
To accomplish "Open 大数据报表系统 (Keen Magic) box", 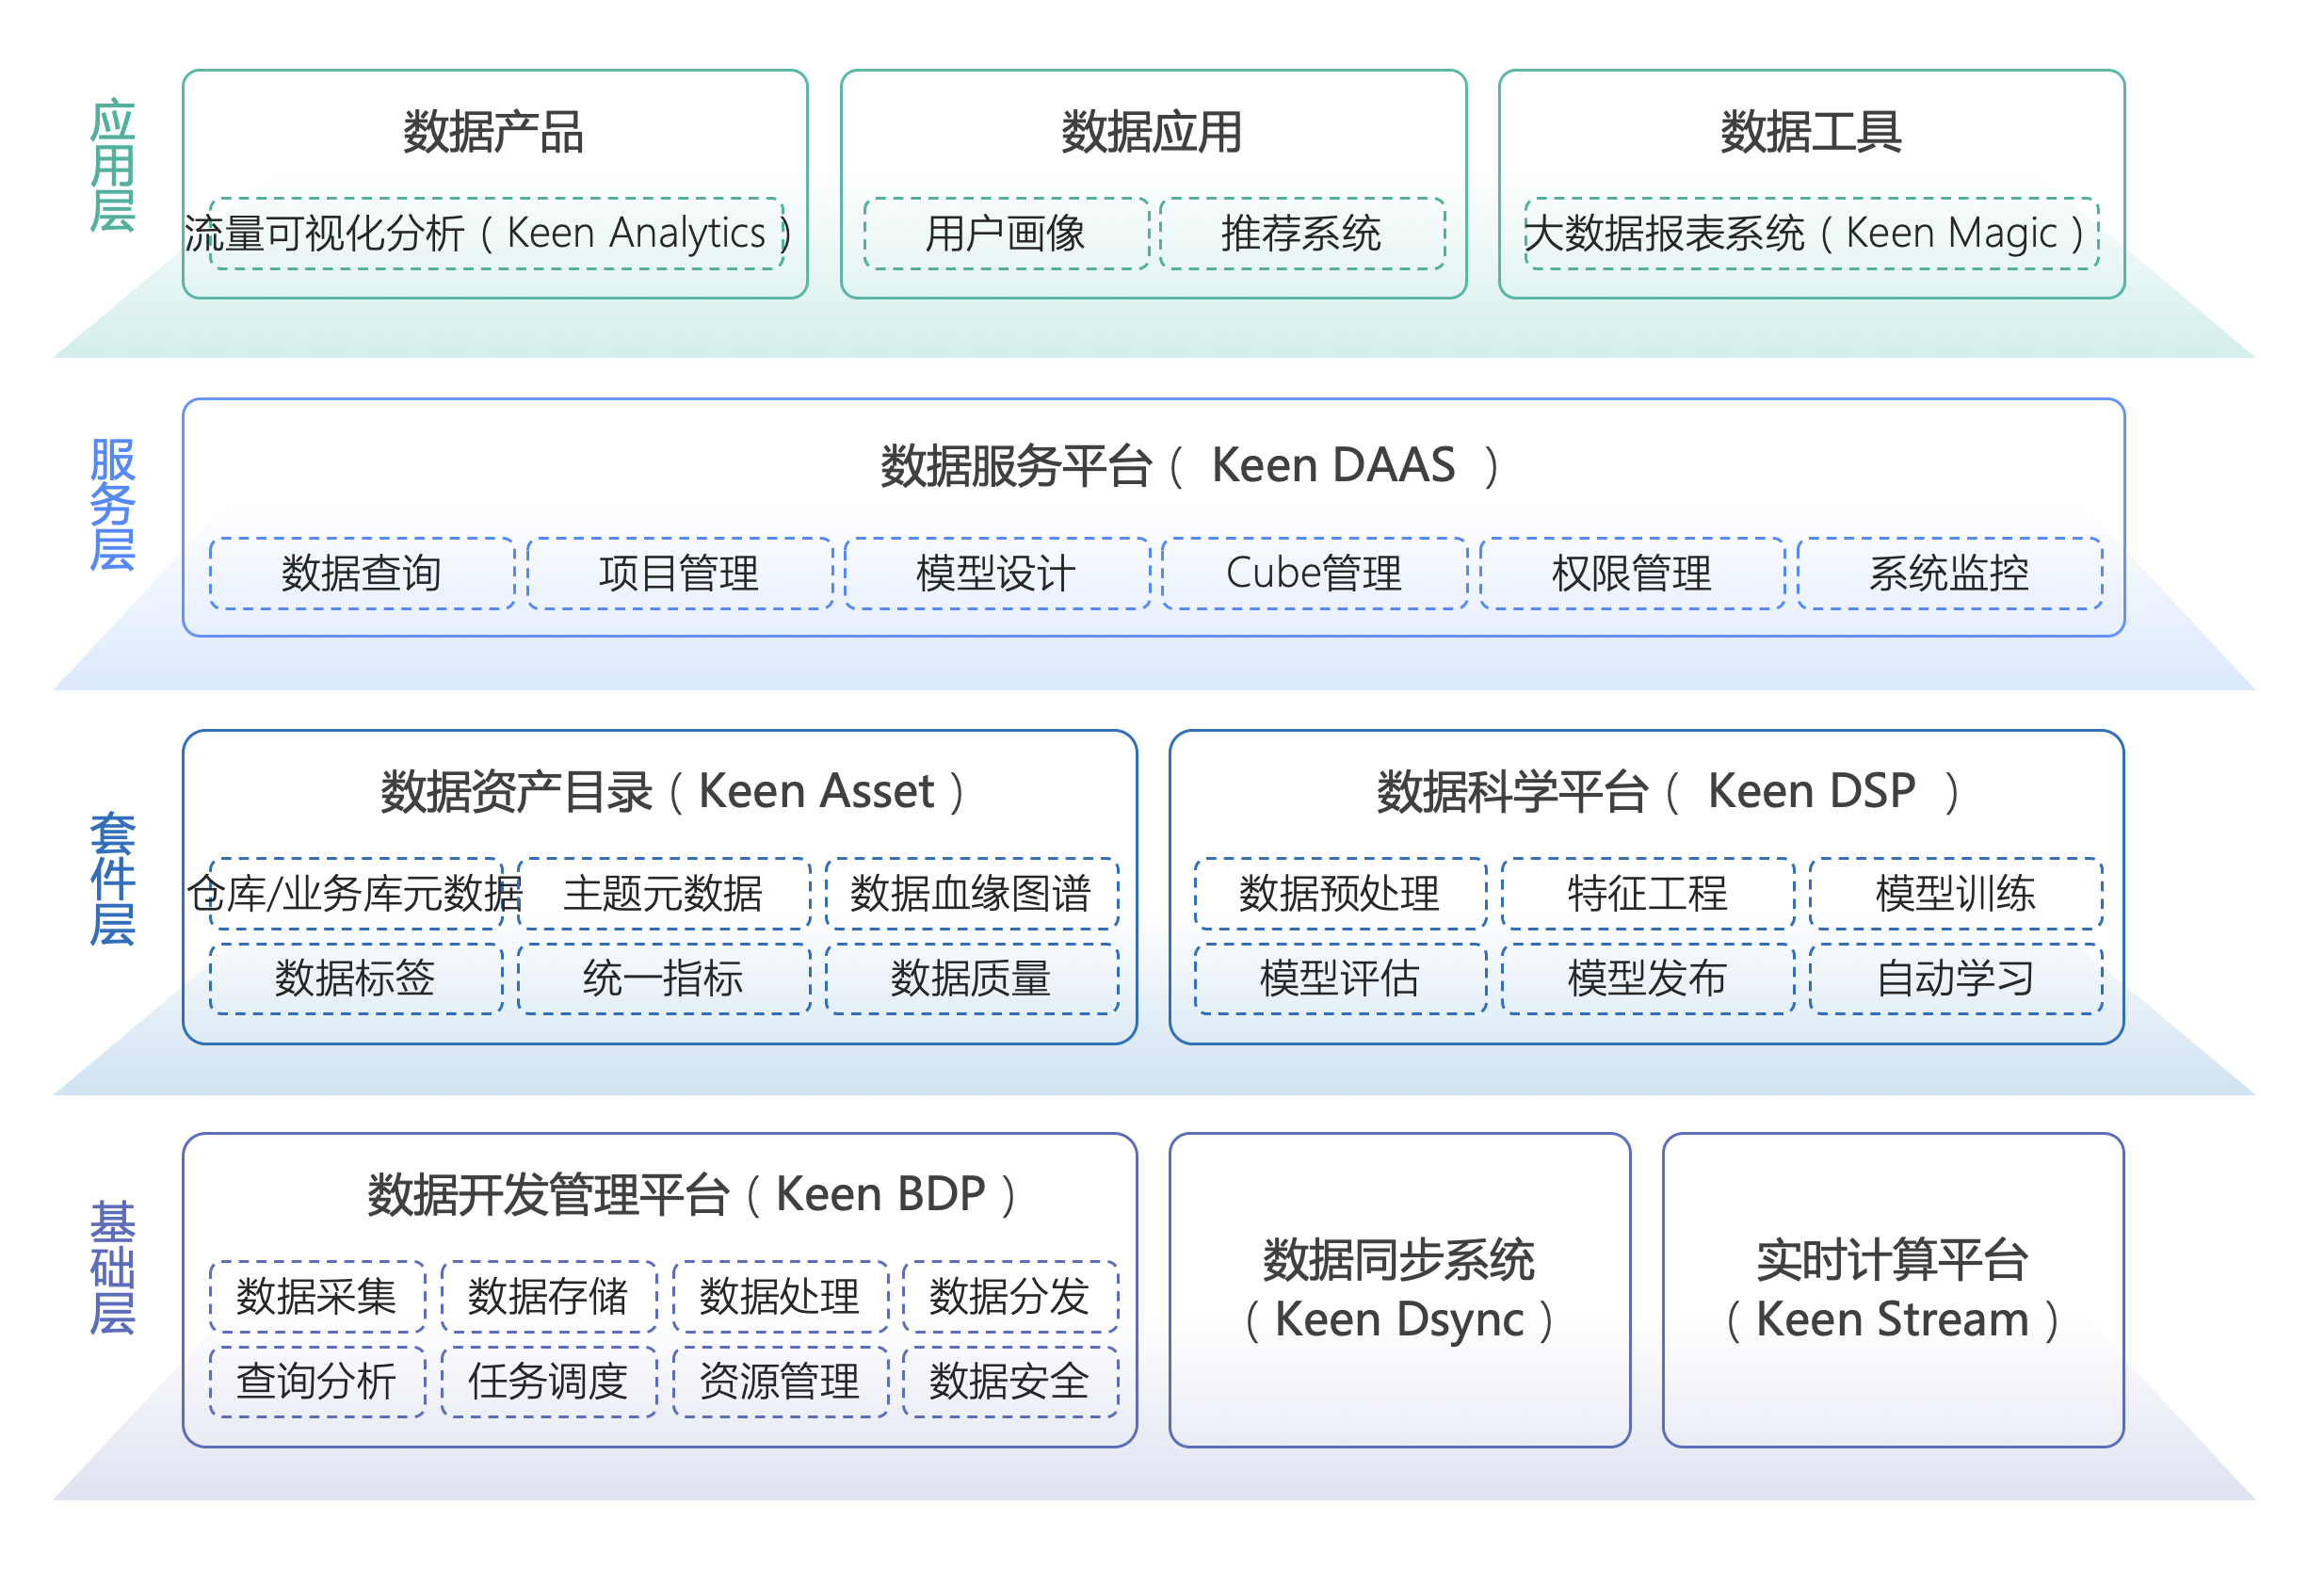I will [x=1811, y=233].
